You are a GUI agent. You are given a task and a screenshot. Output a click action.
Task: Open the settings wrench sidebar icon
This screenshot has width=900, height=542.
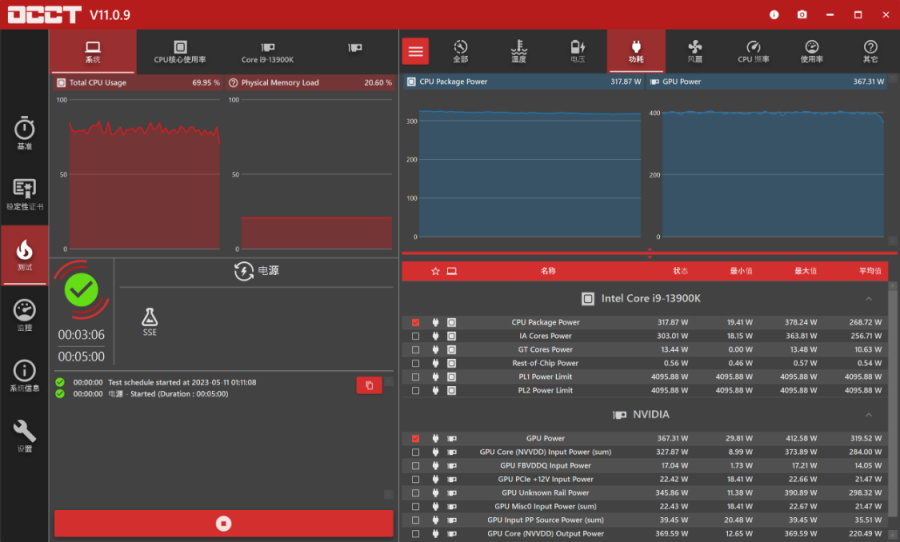coord(24,436)
